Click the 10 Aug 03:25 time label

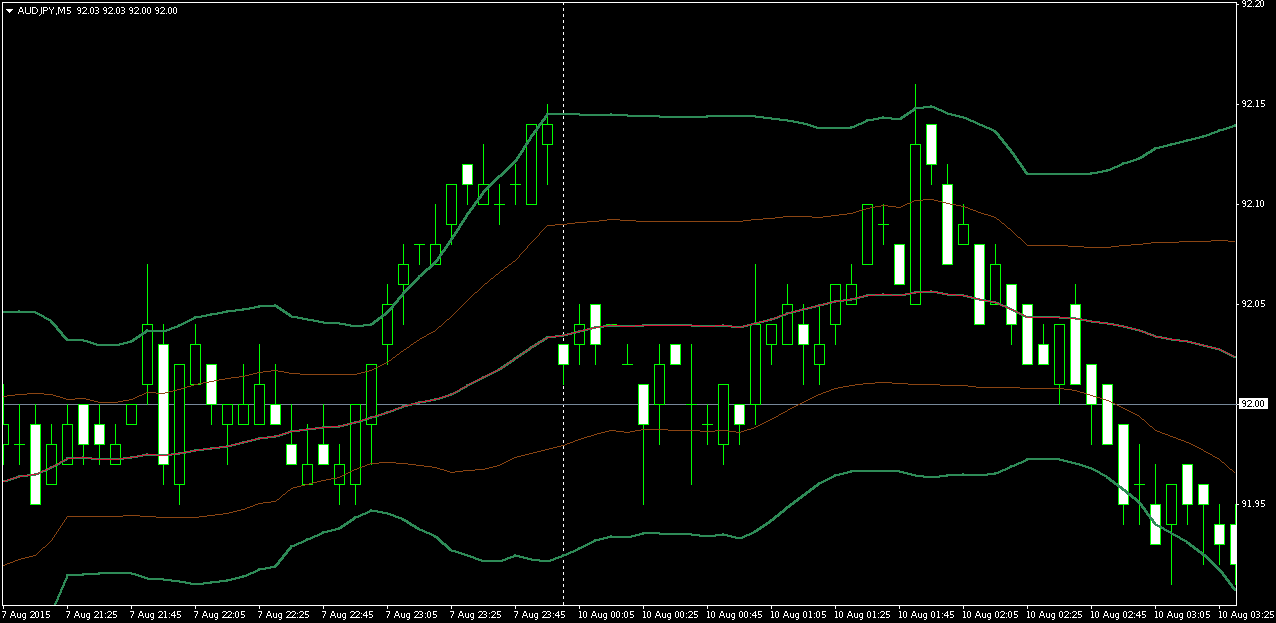[x=1246, y=613]
